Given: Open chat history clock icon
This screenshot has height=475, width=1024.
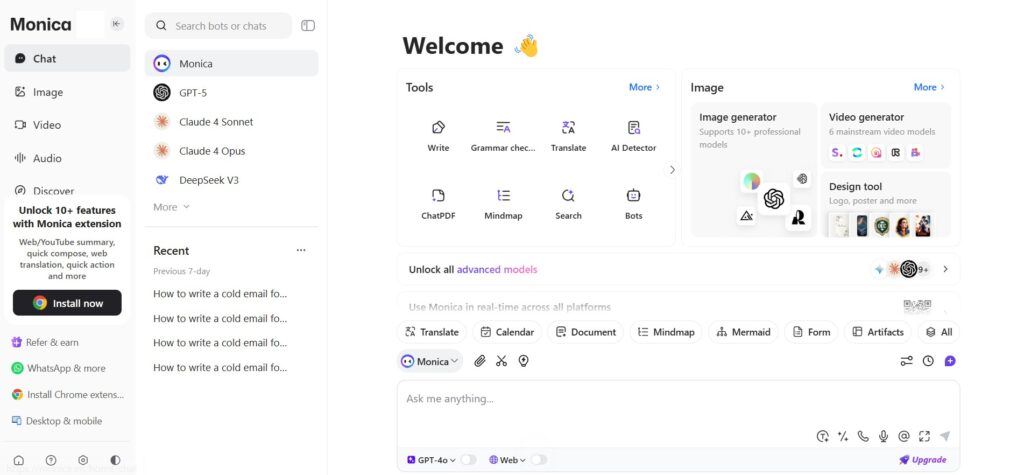Looking at the screenshot, I should 928,361.
